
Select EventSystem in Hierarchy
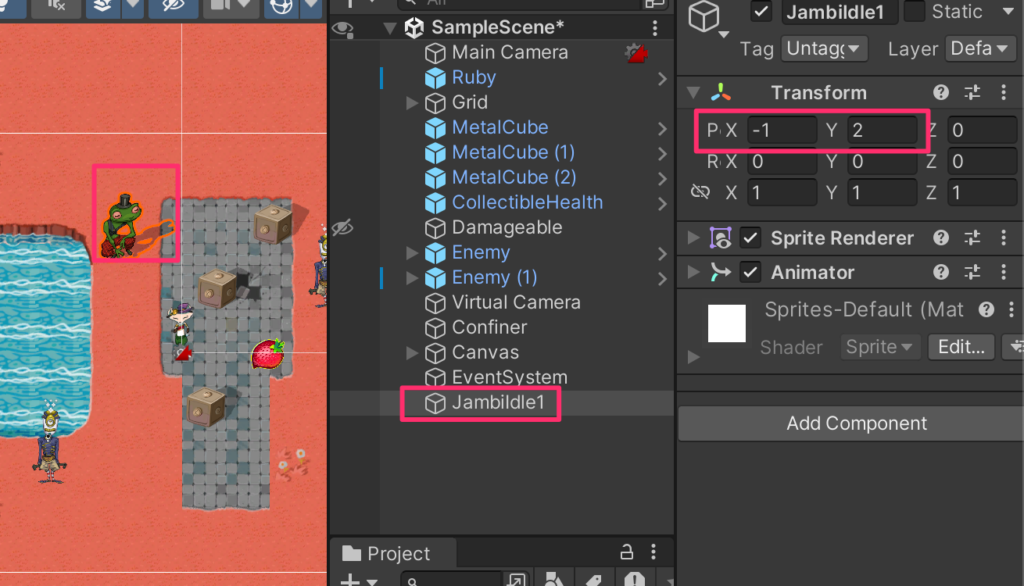pos(509,378)
